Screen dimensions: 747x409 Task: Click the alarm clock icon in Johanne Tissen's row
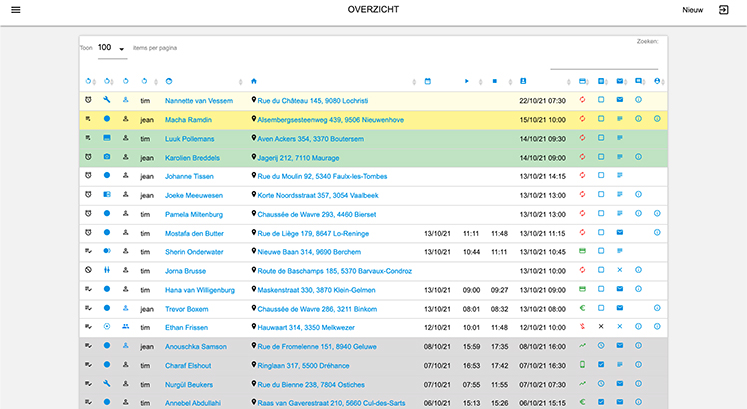[x=88, y=176]
